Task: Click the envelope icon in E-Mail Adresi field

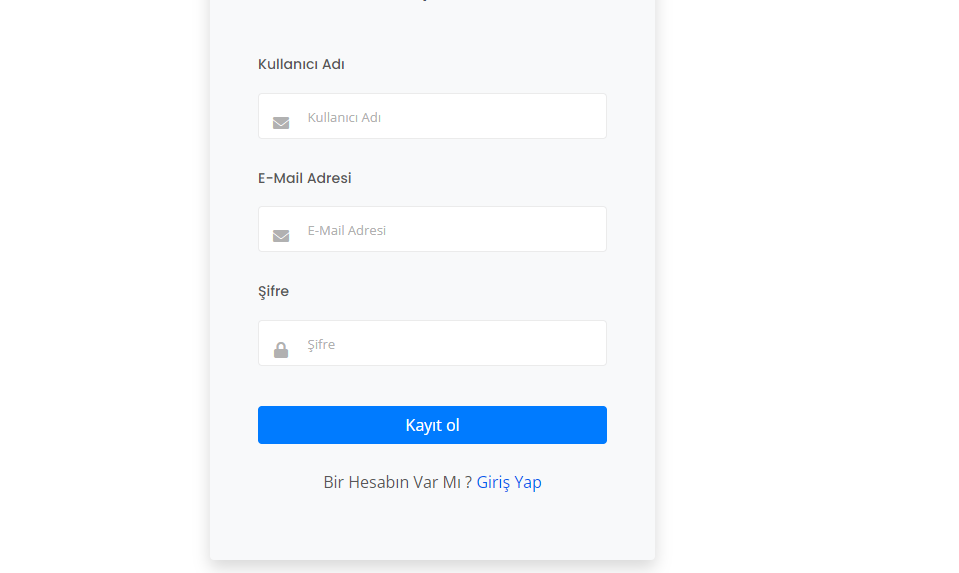Action: pos(281,236)
